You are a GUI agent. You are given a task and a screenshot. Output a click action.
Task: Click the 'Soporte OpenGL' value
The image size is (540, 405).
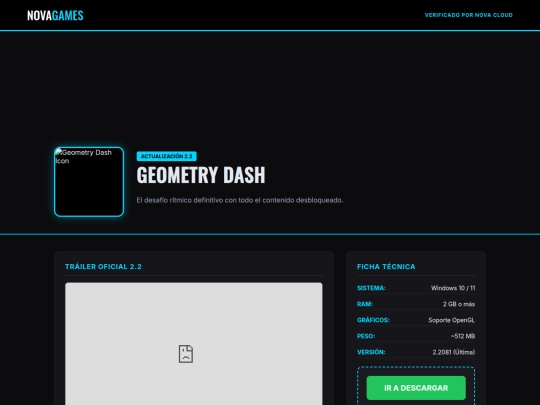click(451, 320)
